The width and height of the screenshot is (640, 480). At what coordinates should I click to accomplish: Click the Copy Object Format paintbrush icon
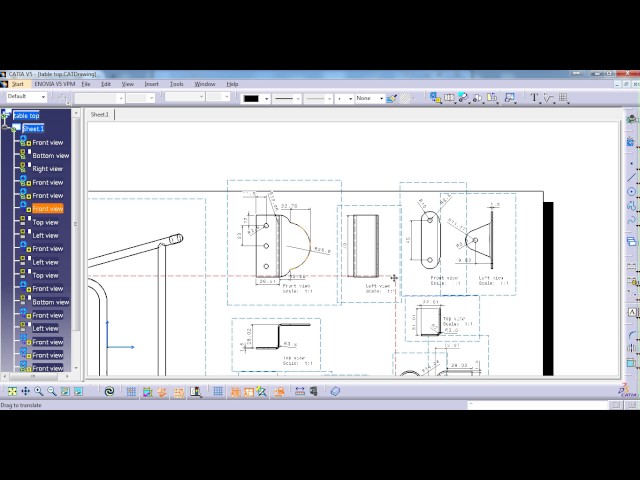click(391, 98)
